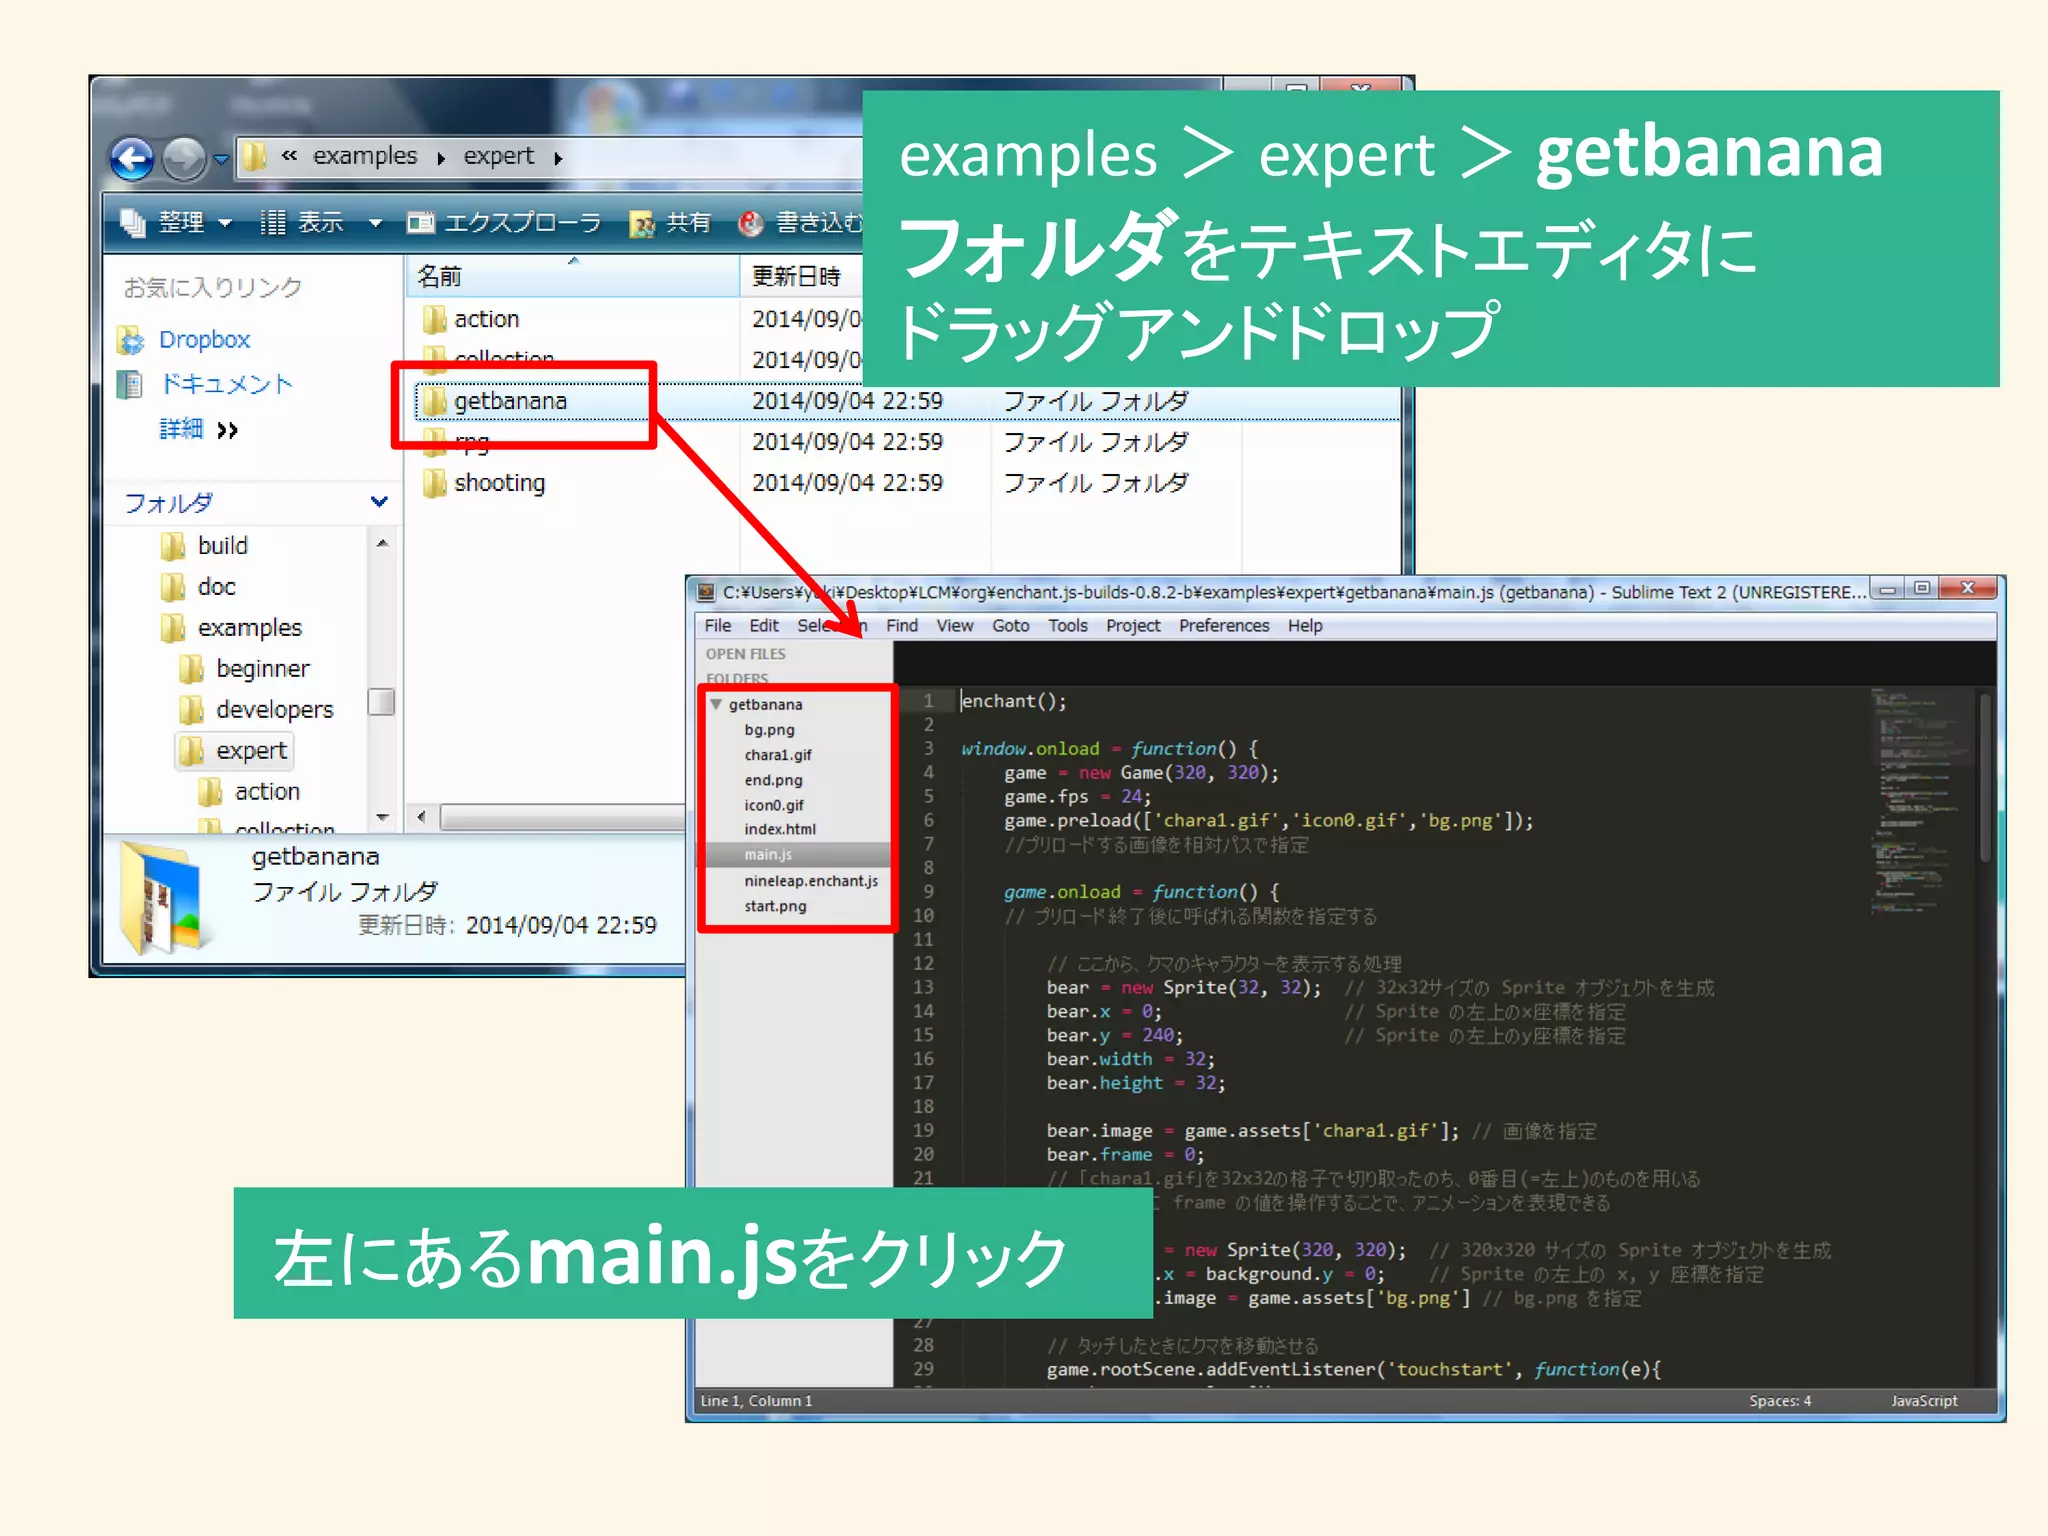Click line number 9 in the gutter

pos(928,892)
